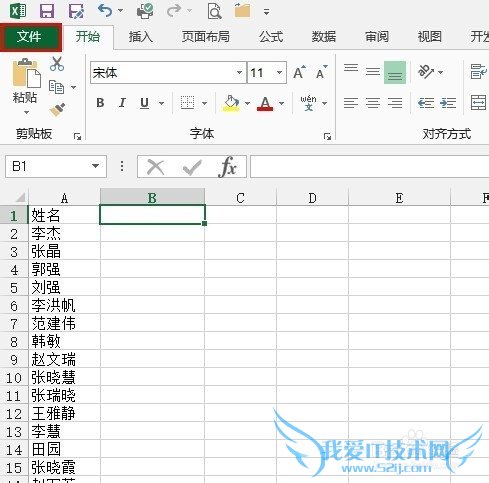Image resolution: width=489 pixels, height=483 pixels.
Task: Toggle center horizontal alignment
Action: point(373,103)
